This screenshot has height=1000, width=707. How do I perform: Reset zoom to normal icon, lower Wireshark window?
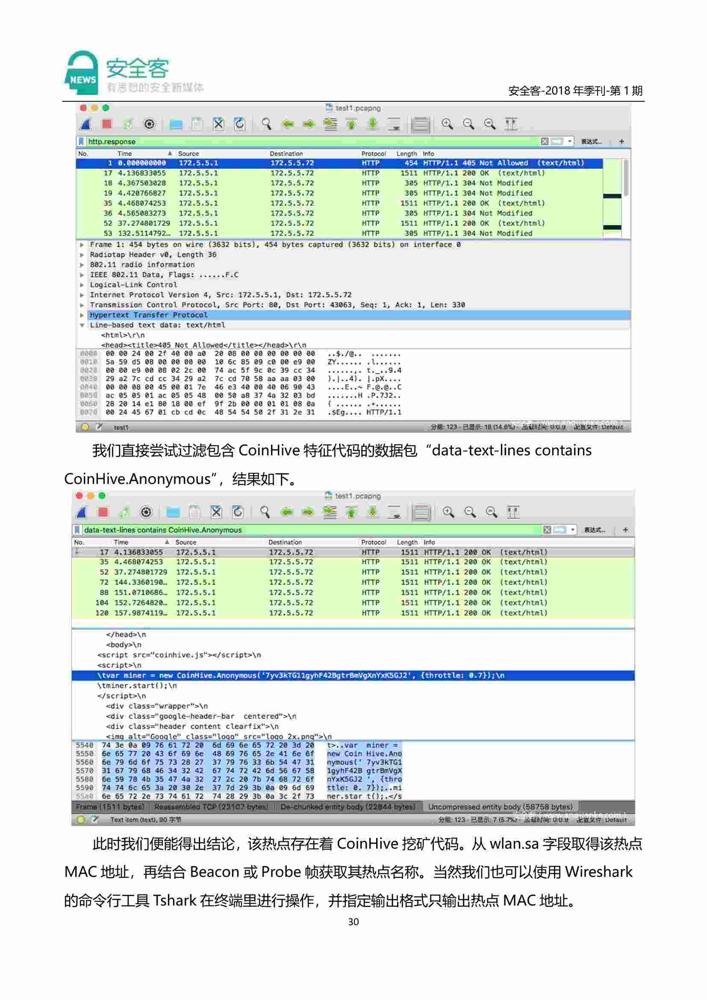tap(491, 511)
